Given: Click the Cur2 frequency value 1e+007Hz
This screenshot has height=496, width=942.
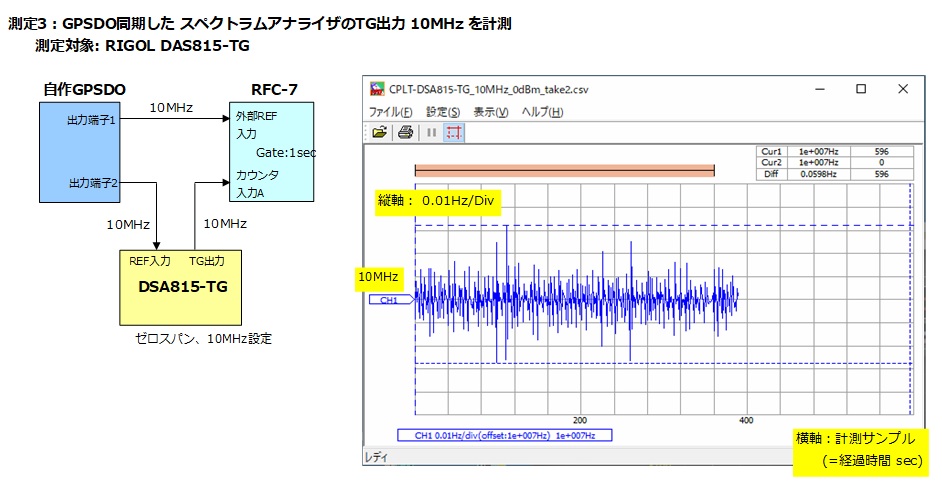Looking at the screenshot, I should (x=818, y=163).
